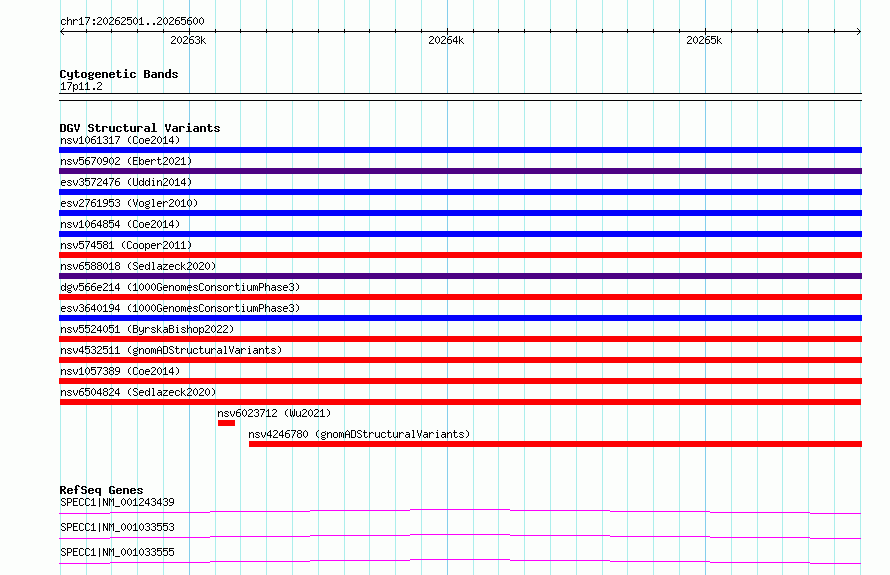Viewport: 890px width, 575px height.
Task: Click the right arrow of the ruler
Action: [858, 31]
